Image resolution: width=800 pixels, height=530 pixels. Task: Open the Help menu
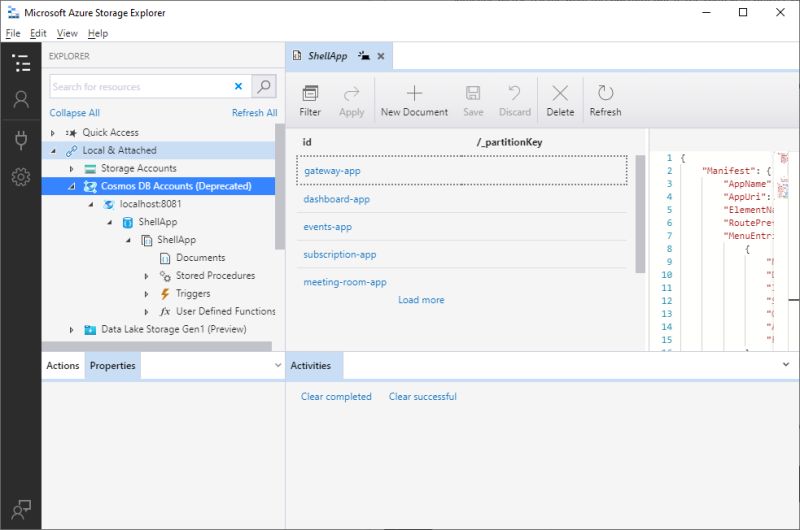(97, 33)
